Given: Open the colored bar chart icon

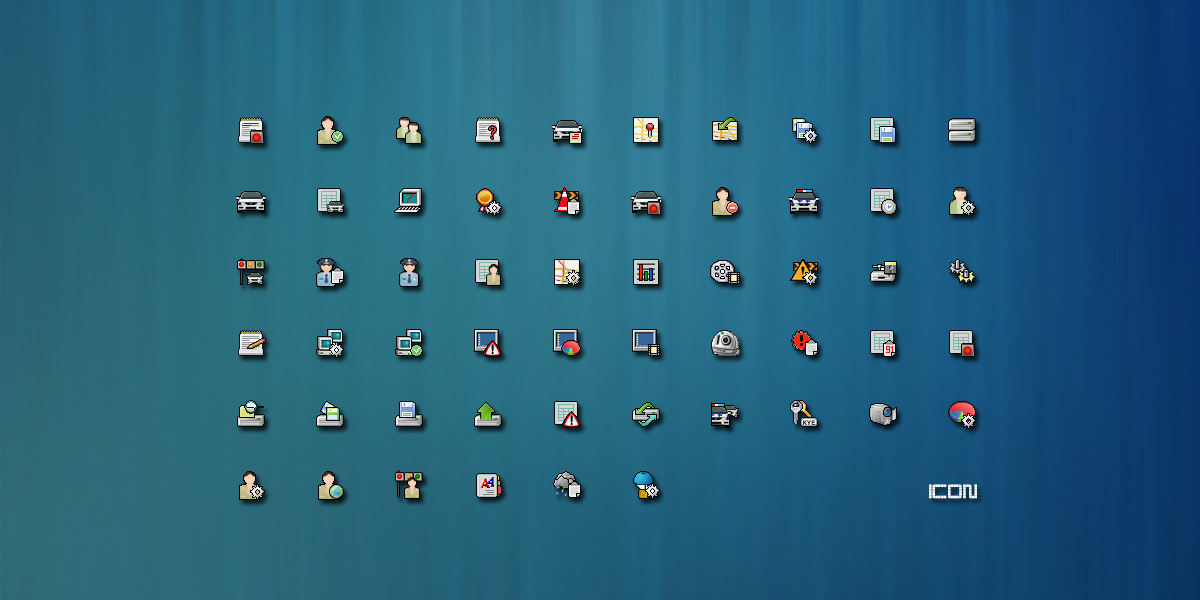Looking at the screenshot, I should click(x=646, y=272).
